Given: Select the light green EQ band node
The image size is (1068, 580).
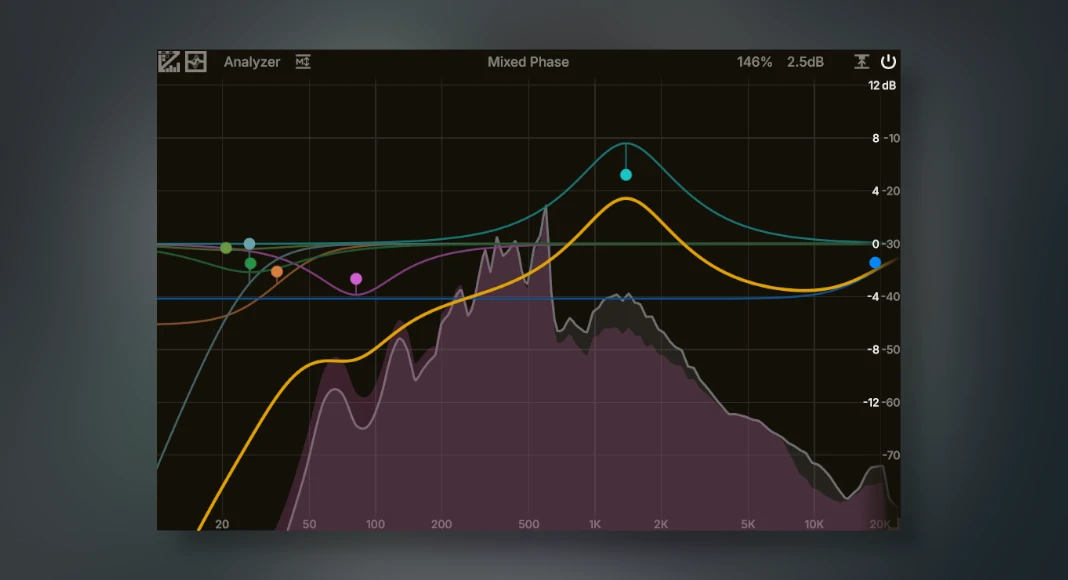Looking at the screenshot, I should coord(226,248).
